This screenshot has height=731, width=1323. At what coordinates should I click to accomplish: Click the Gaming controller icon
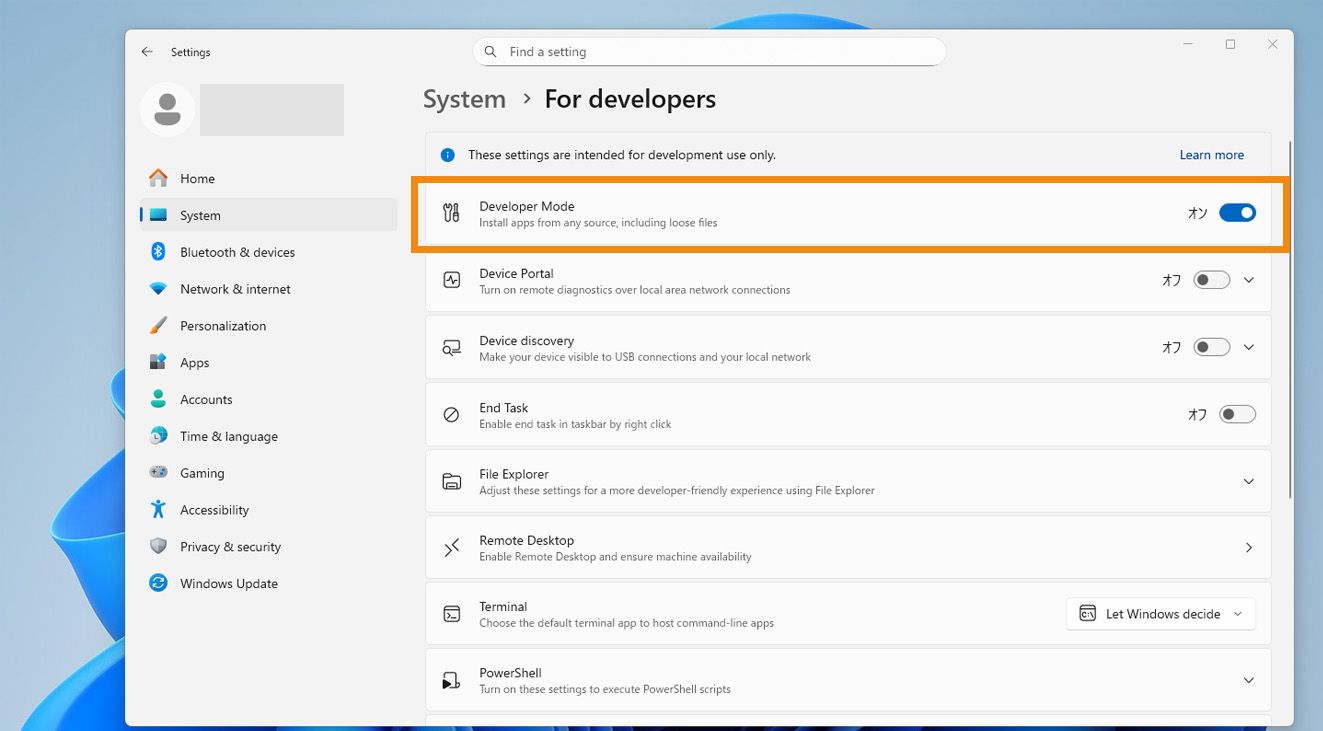pyautogui.click(x=158, y=473)
